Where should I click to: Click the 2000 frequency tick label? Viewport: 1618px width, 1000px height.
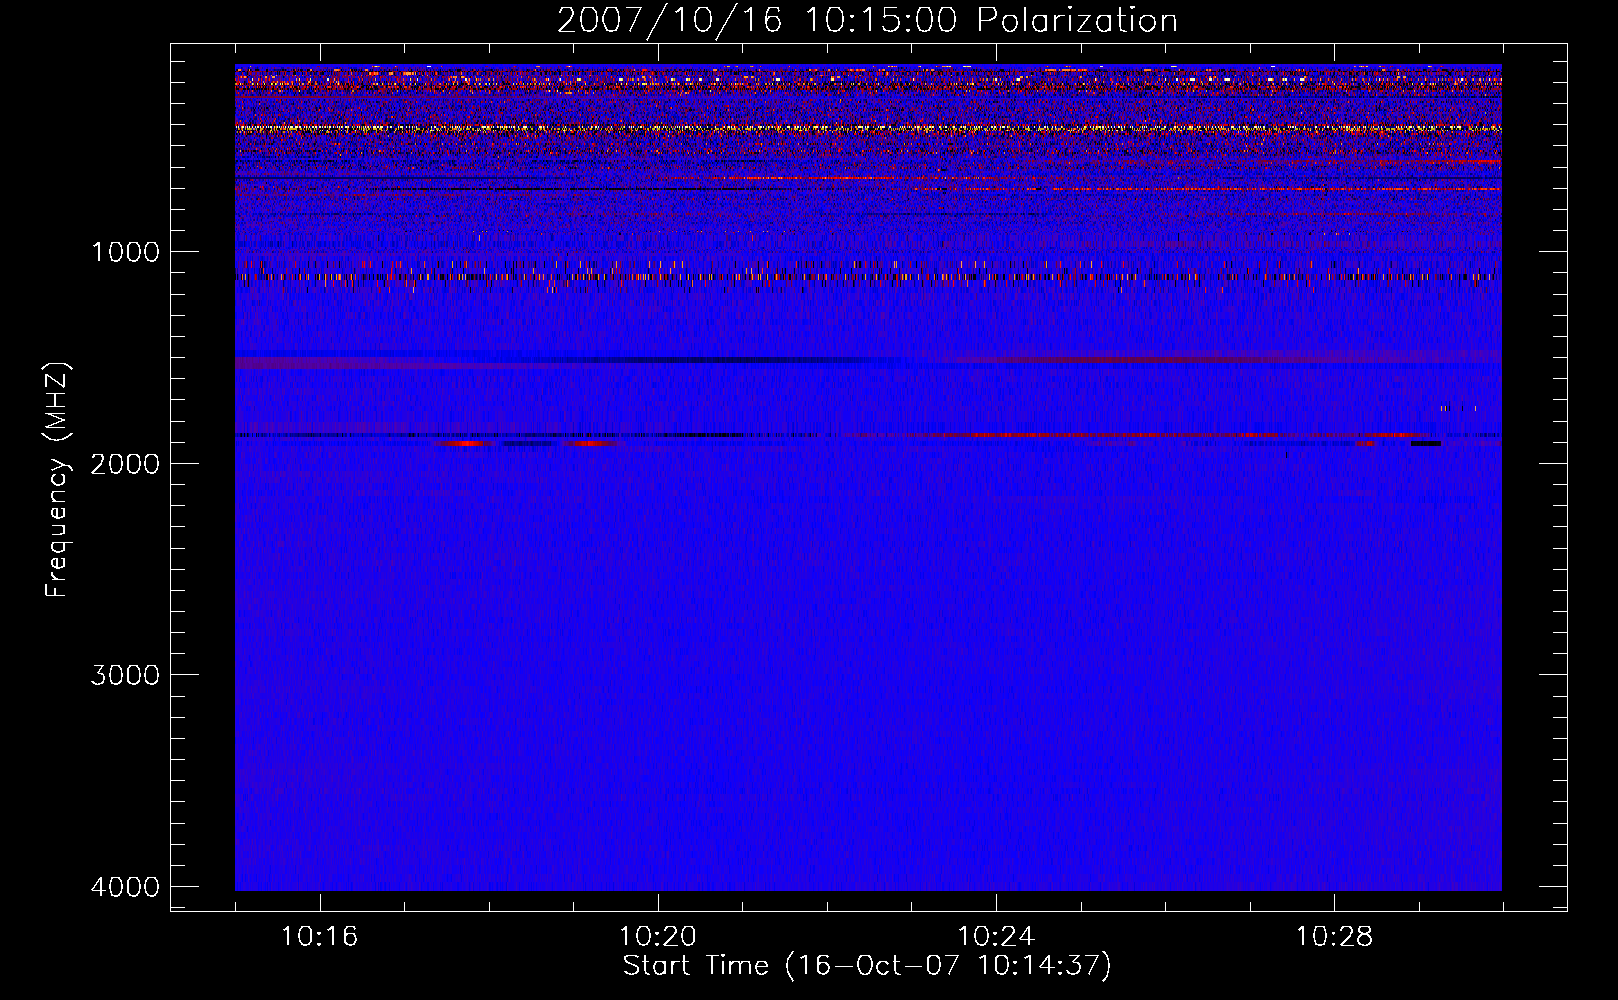[x=125, y=463]
